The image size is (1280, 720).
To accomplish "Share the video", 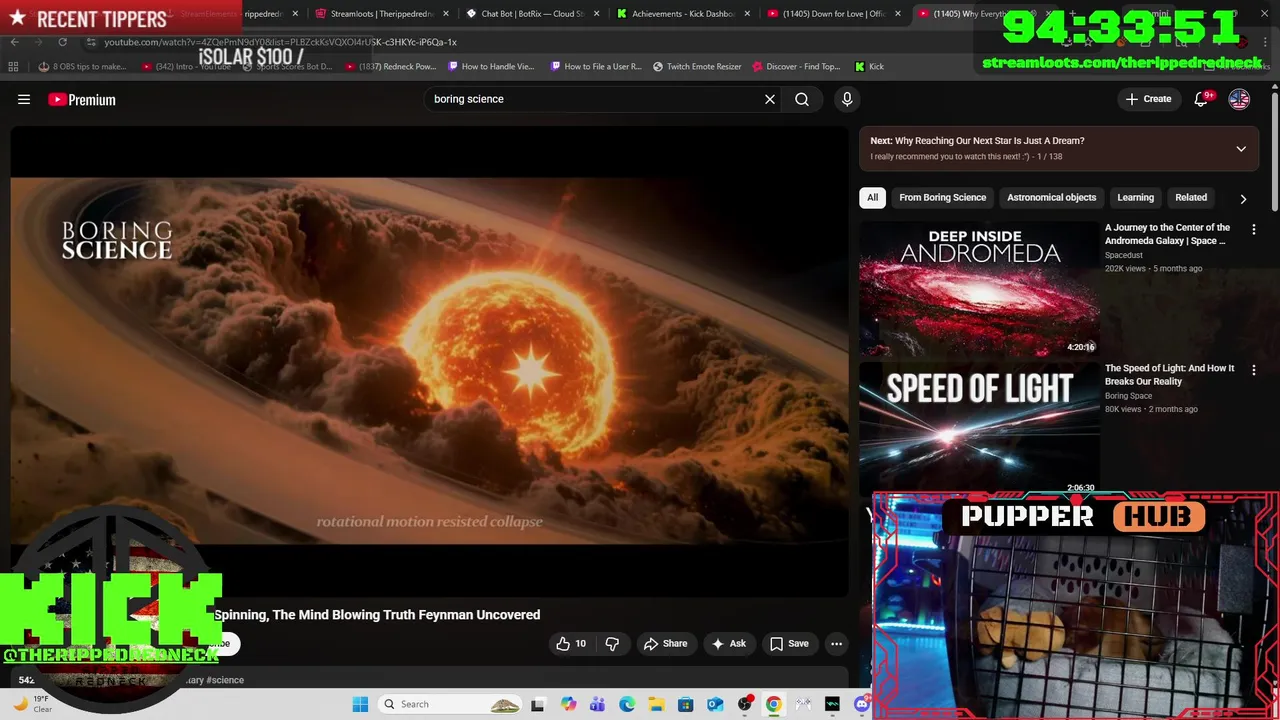I will coord(665,644).
